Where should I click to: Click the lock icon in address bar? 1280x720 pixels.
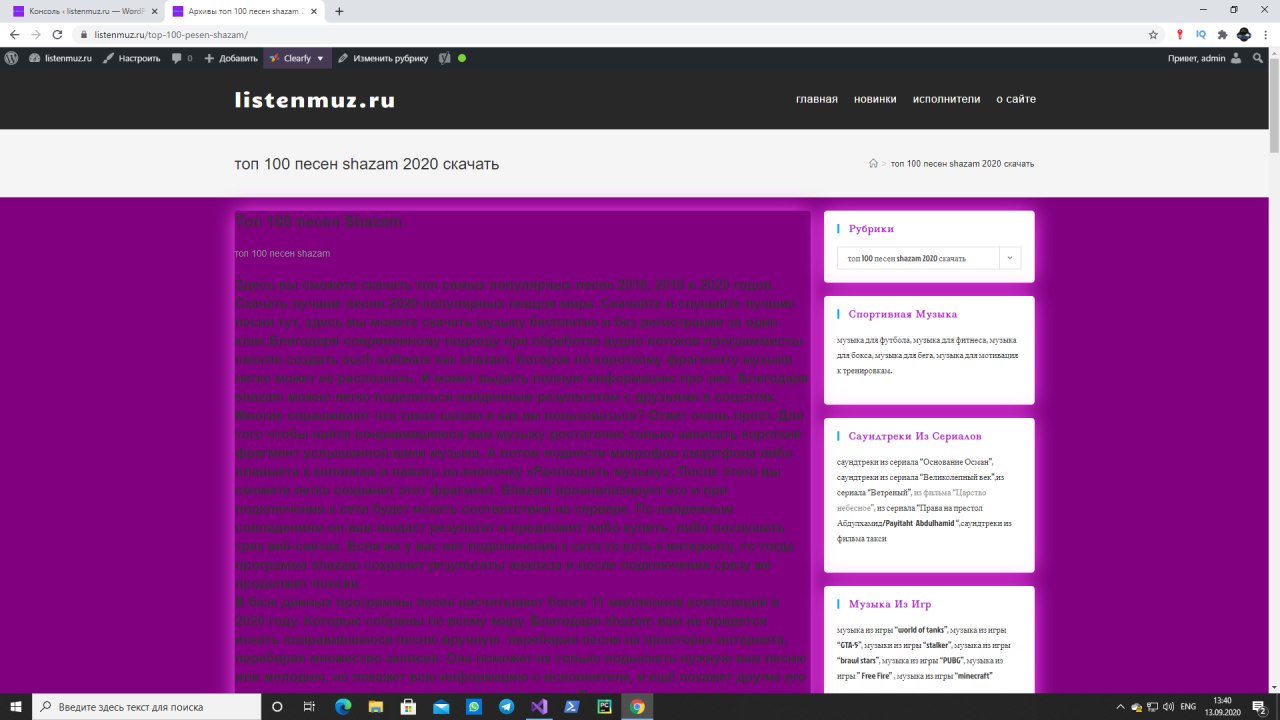(84, 34)
